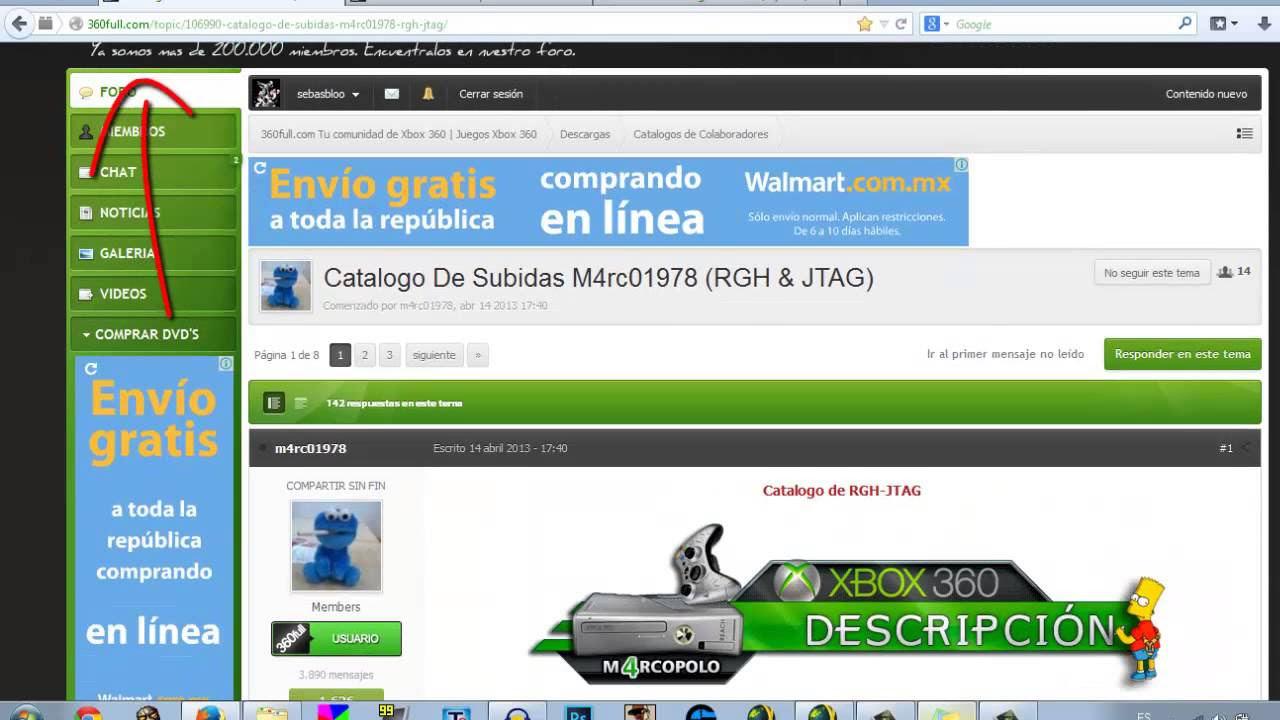Go back with the browser back arrow
The height and width of the screenshot is (720, 1280).
point(19,23)
